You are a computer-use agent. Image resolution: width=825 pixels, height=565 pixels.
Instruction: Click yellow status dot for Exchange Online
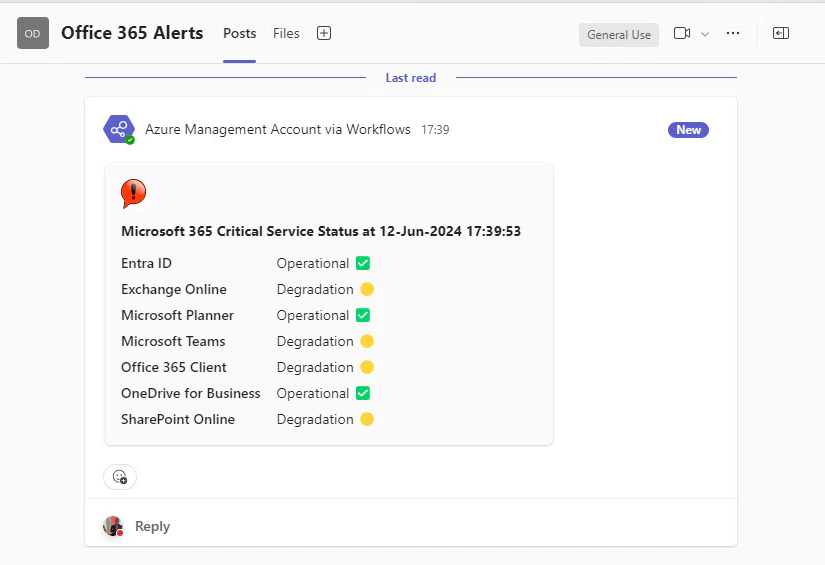(x=367, y=289)
